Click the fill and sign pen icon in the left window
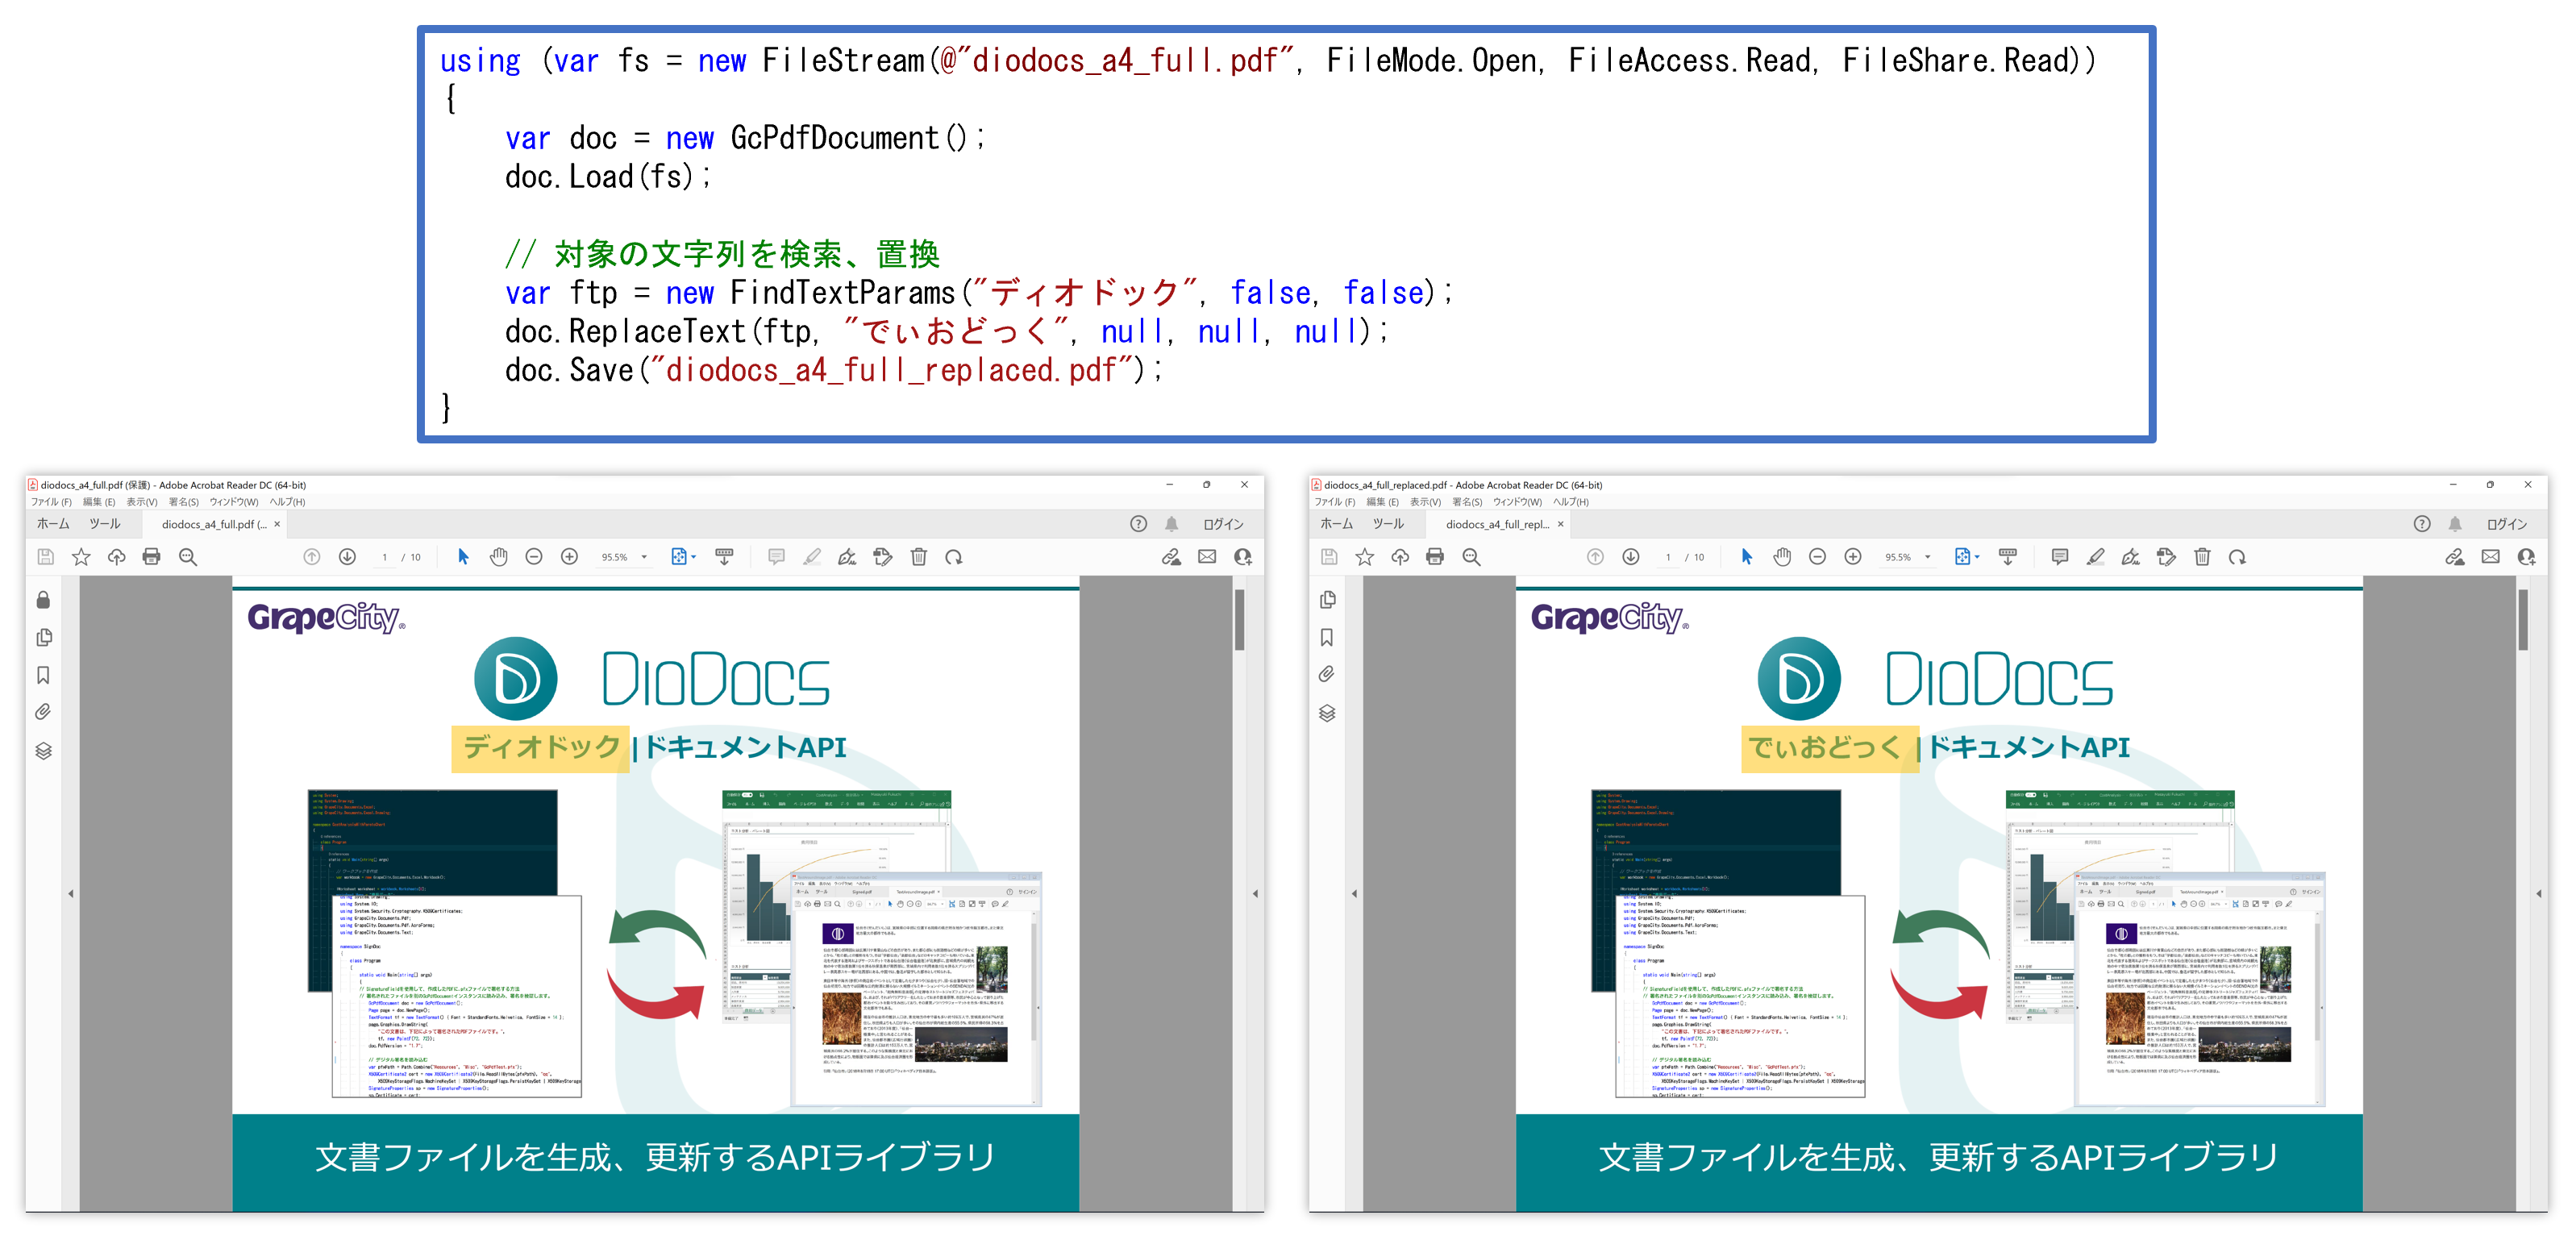Image resolution: width=2576 pixels, height=1240 pixels. pyautogui.click(x=847, y=557)
